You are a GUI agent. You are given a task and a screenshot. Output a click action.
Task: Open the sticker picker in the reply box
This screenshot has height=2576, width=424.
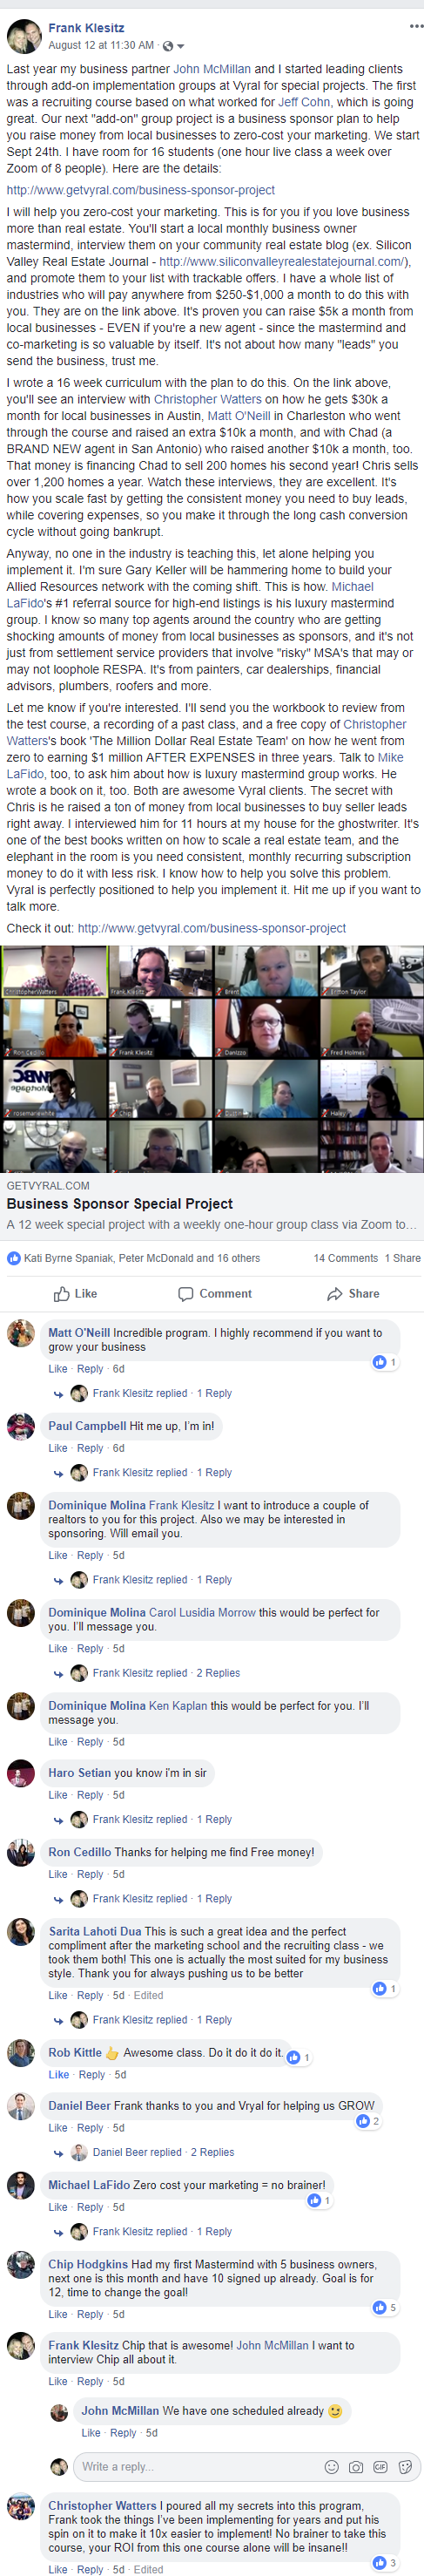(405, 2467)
